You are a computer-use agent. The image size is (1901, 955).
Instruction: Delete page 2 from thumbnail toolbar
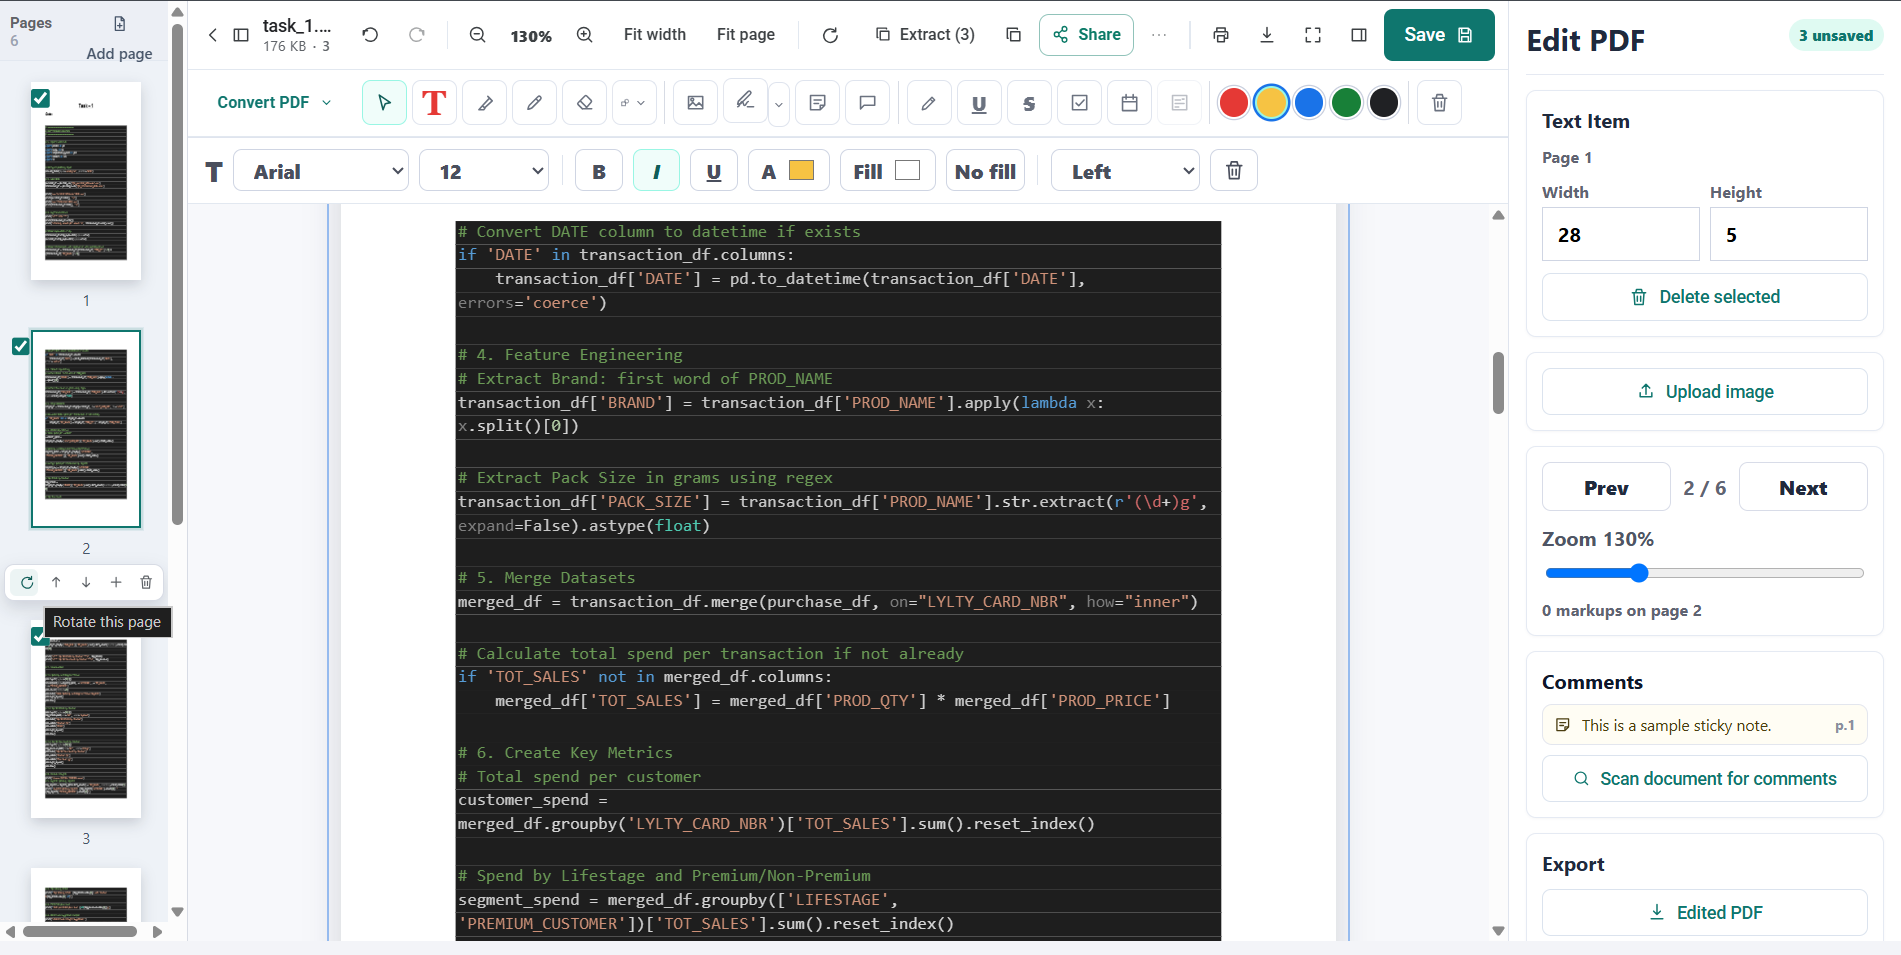coord(146,582)
